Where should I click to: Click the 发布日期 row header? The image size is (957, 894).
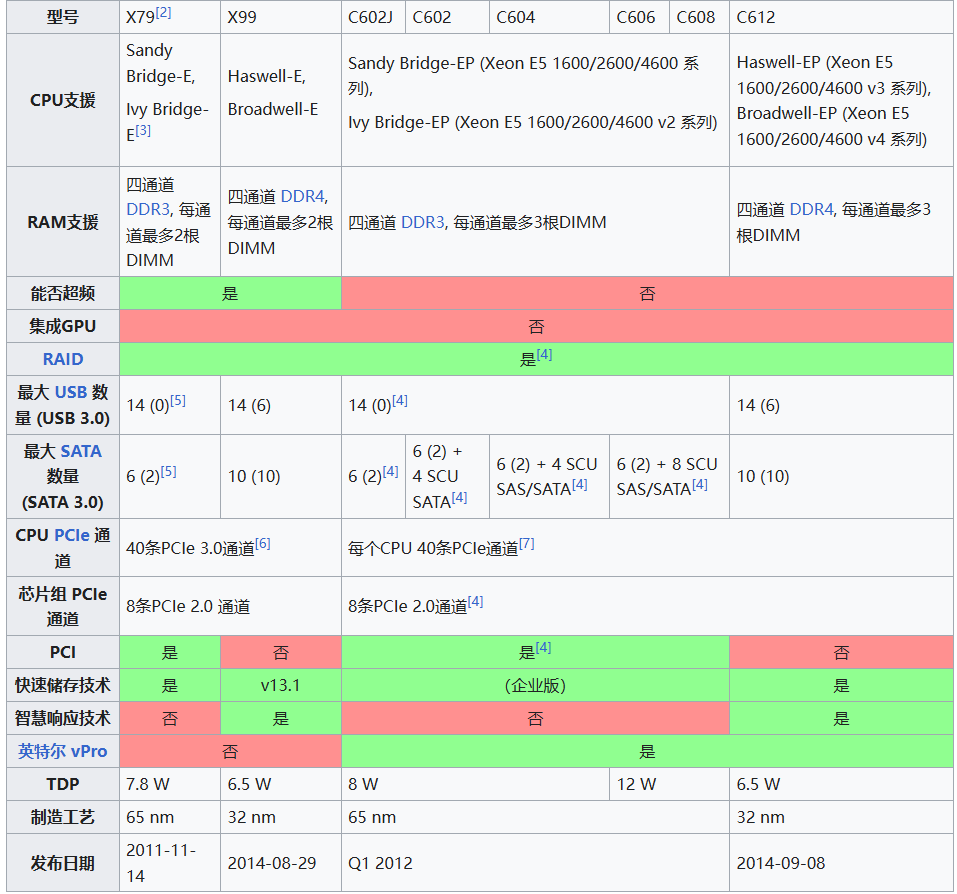63,863
